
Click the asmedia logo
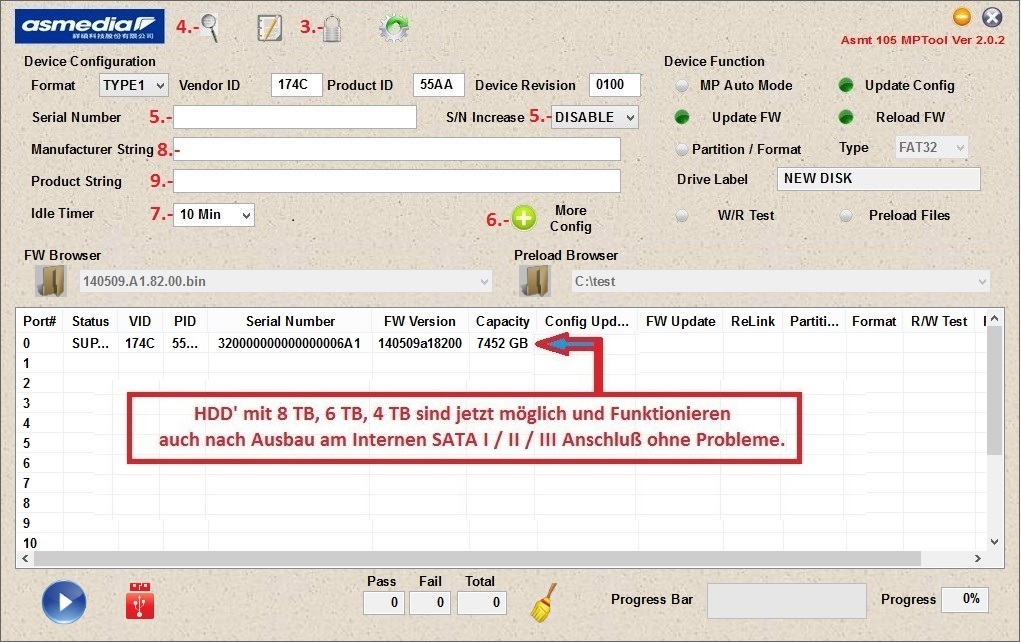(x=90, y=26)
